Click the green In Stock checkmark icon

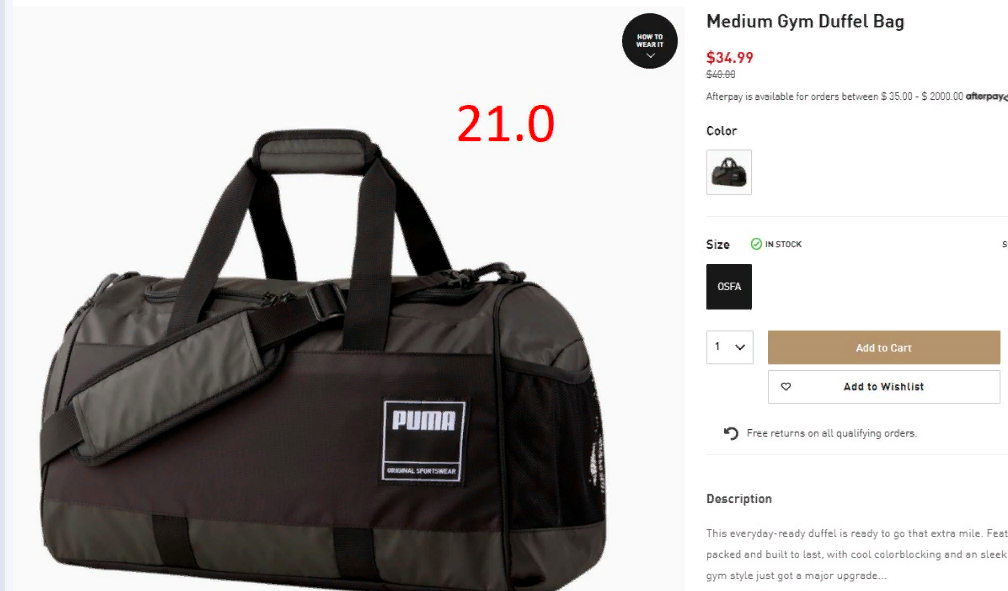tap(756, 244)
